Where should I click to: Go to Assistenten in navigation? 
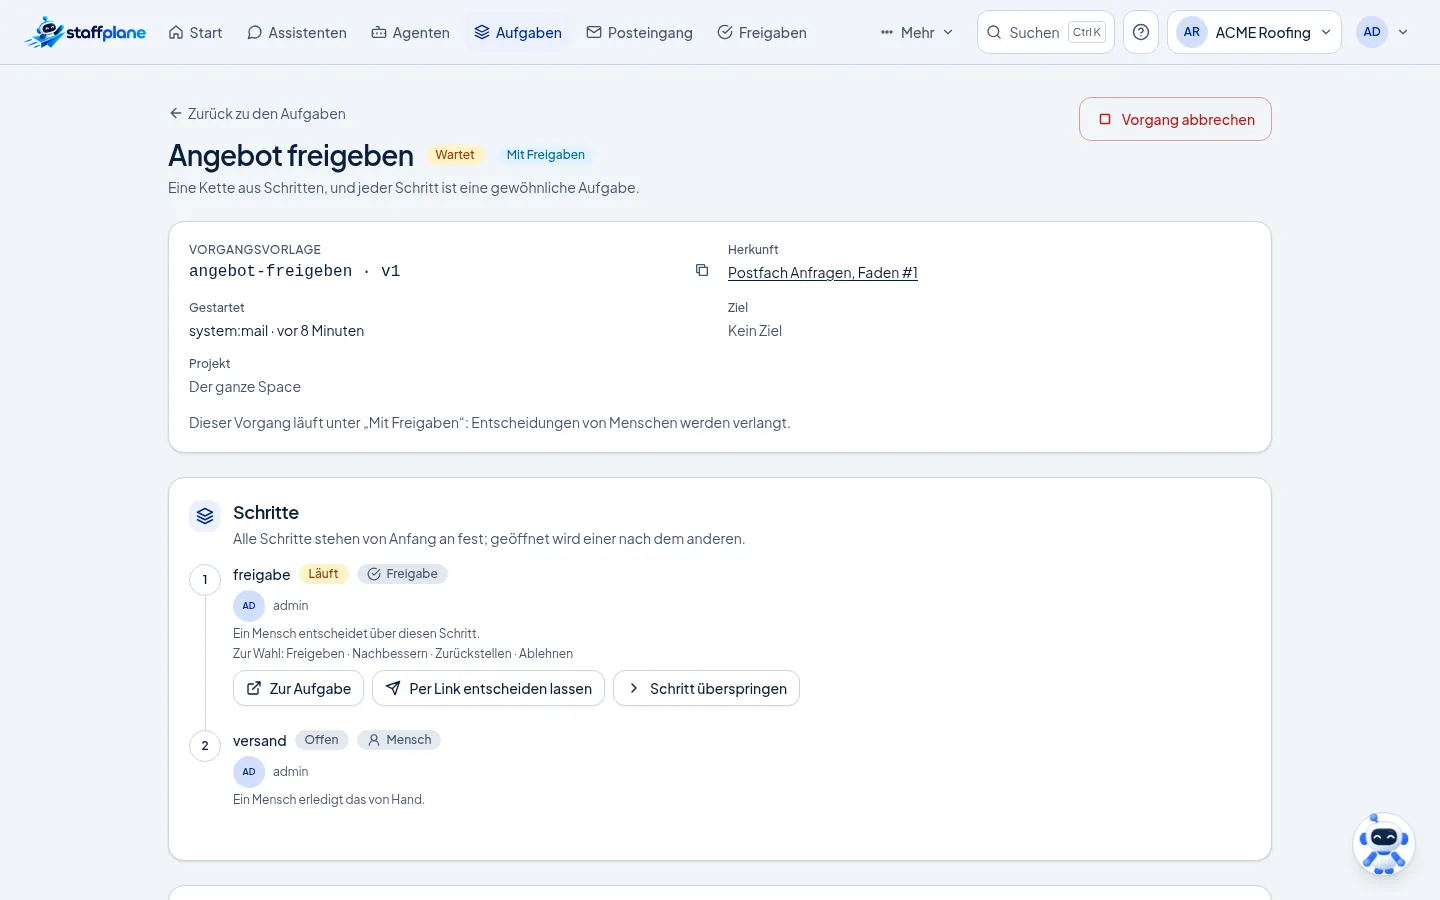[297, 32]
